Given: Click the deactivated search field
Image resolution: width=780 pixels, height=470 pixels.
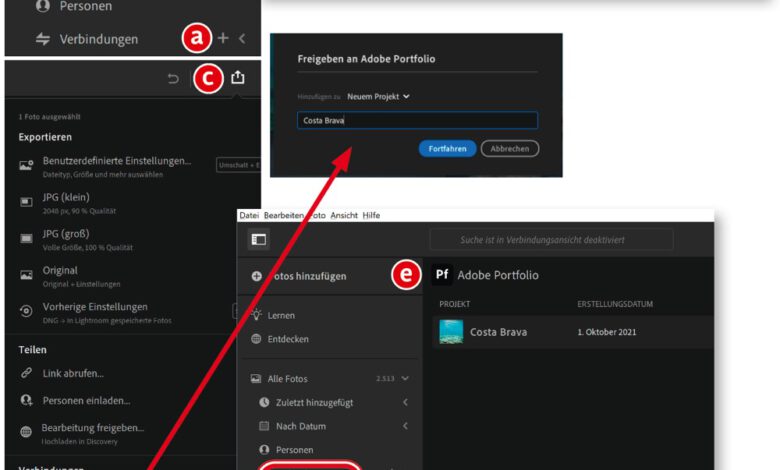Looking at the screenshot, I should click(552, 240).
